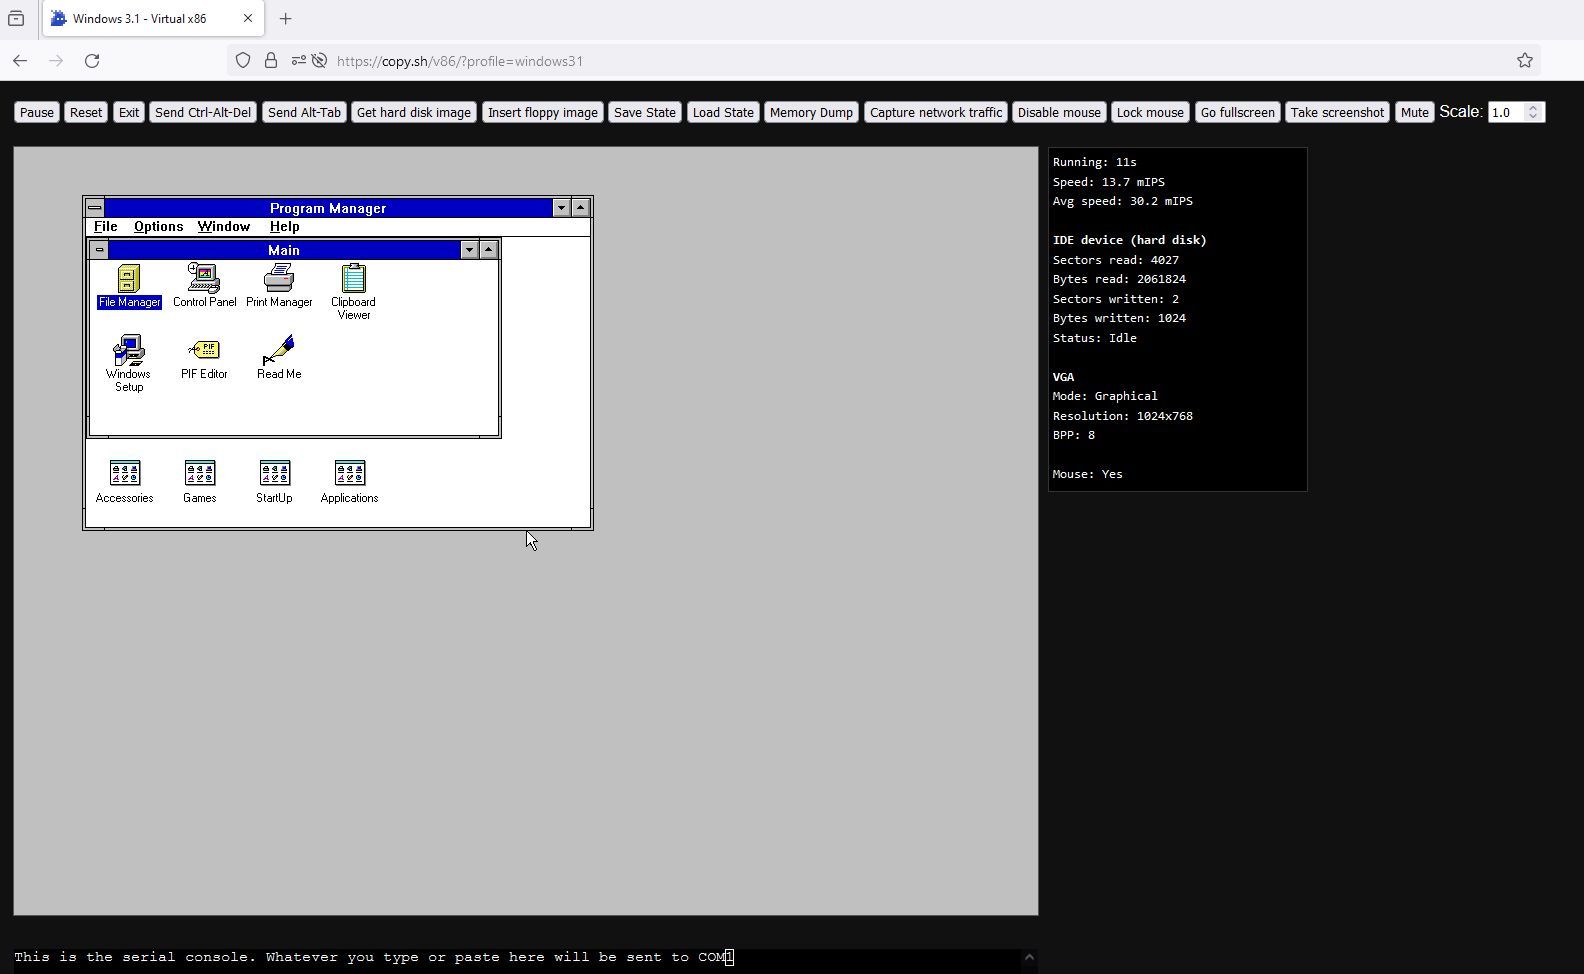Select the StartUp program group icon

pos(274,482)
